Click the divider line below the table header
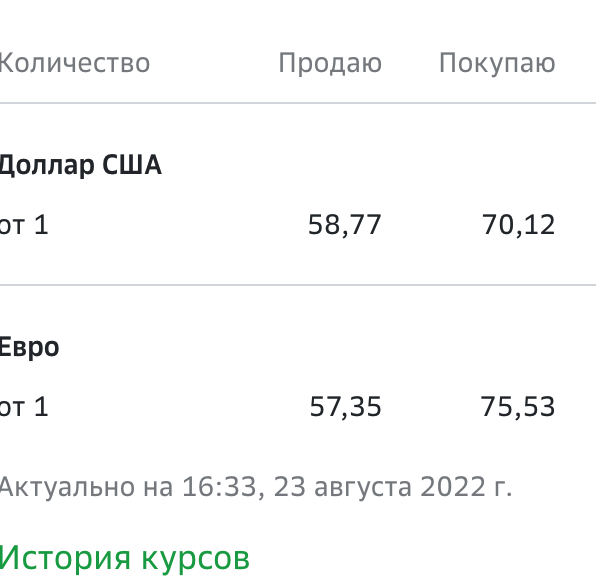596x576 pixels. 298,103
